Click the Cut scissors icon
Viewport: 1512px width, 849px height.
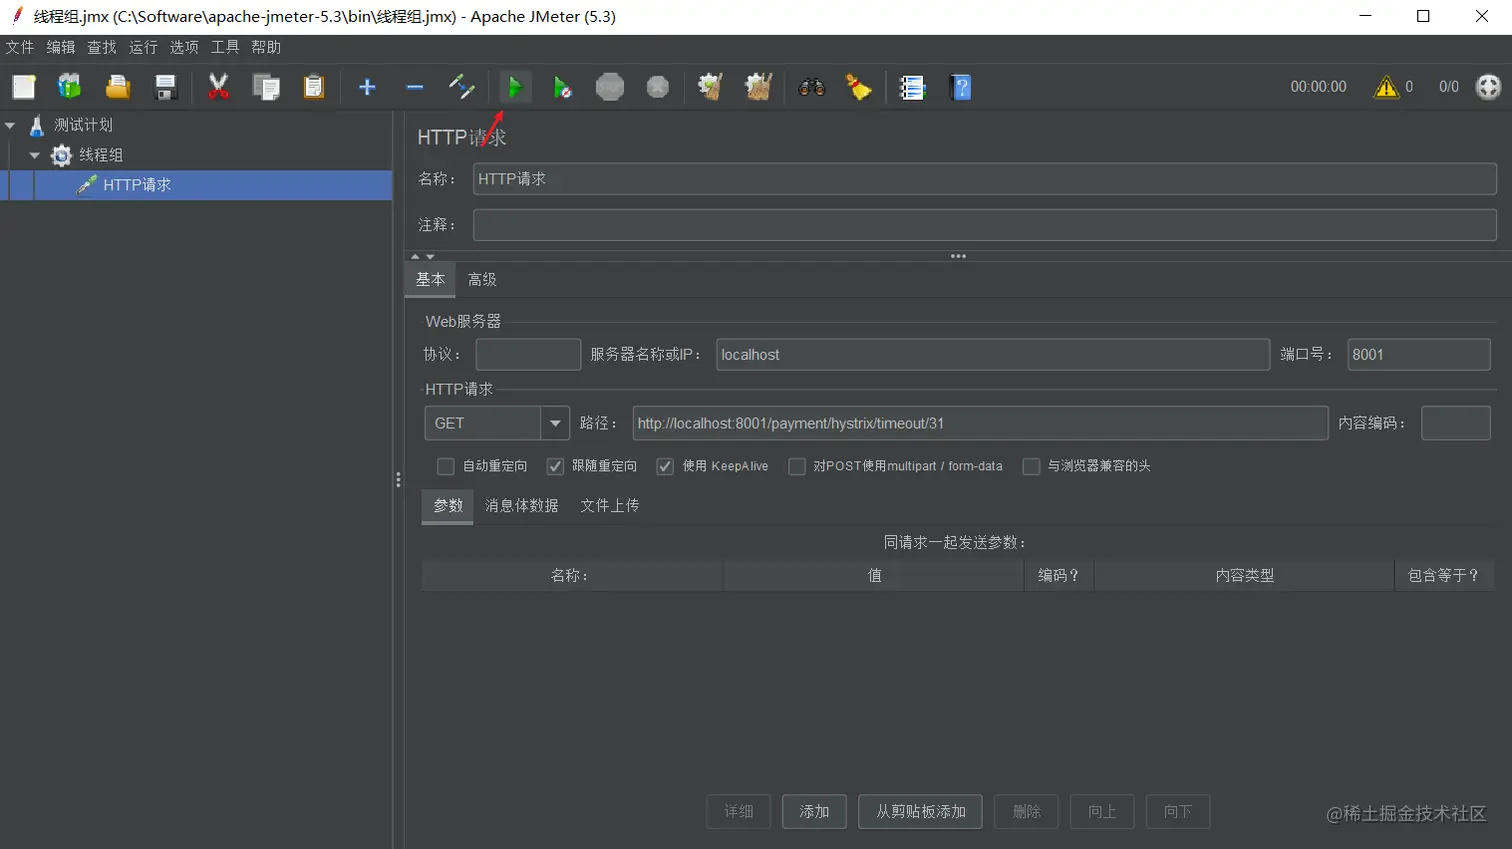218,87
